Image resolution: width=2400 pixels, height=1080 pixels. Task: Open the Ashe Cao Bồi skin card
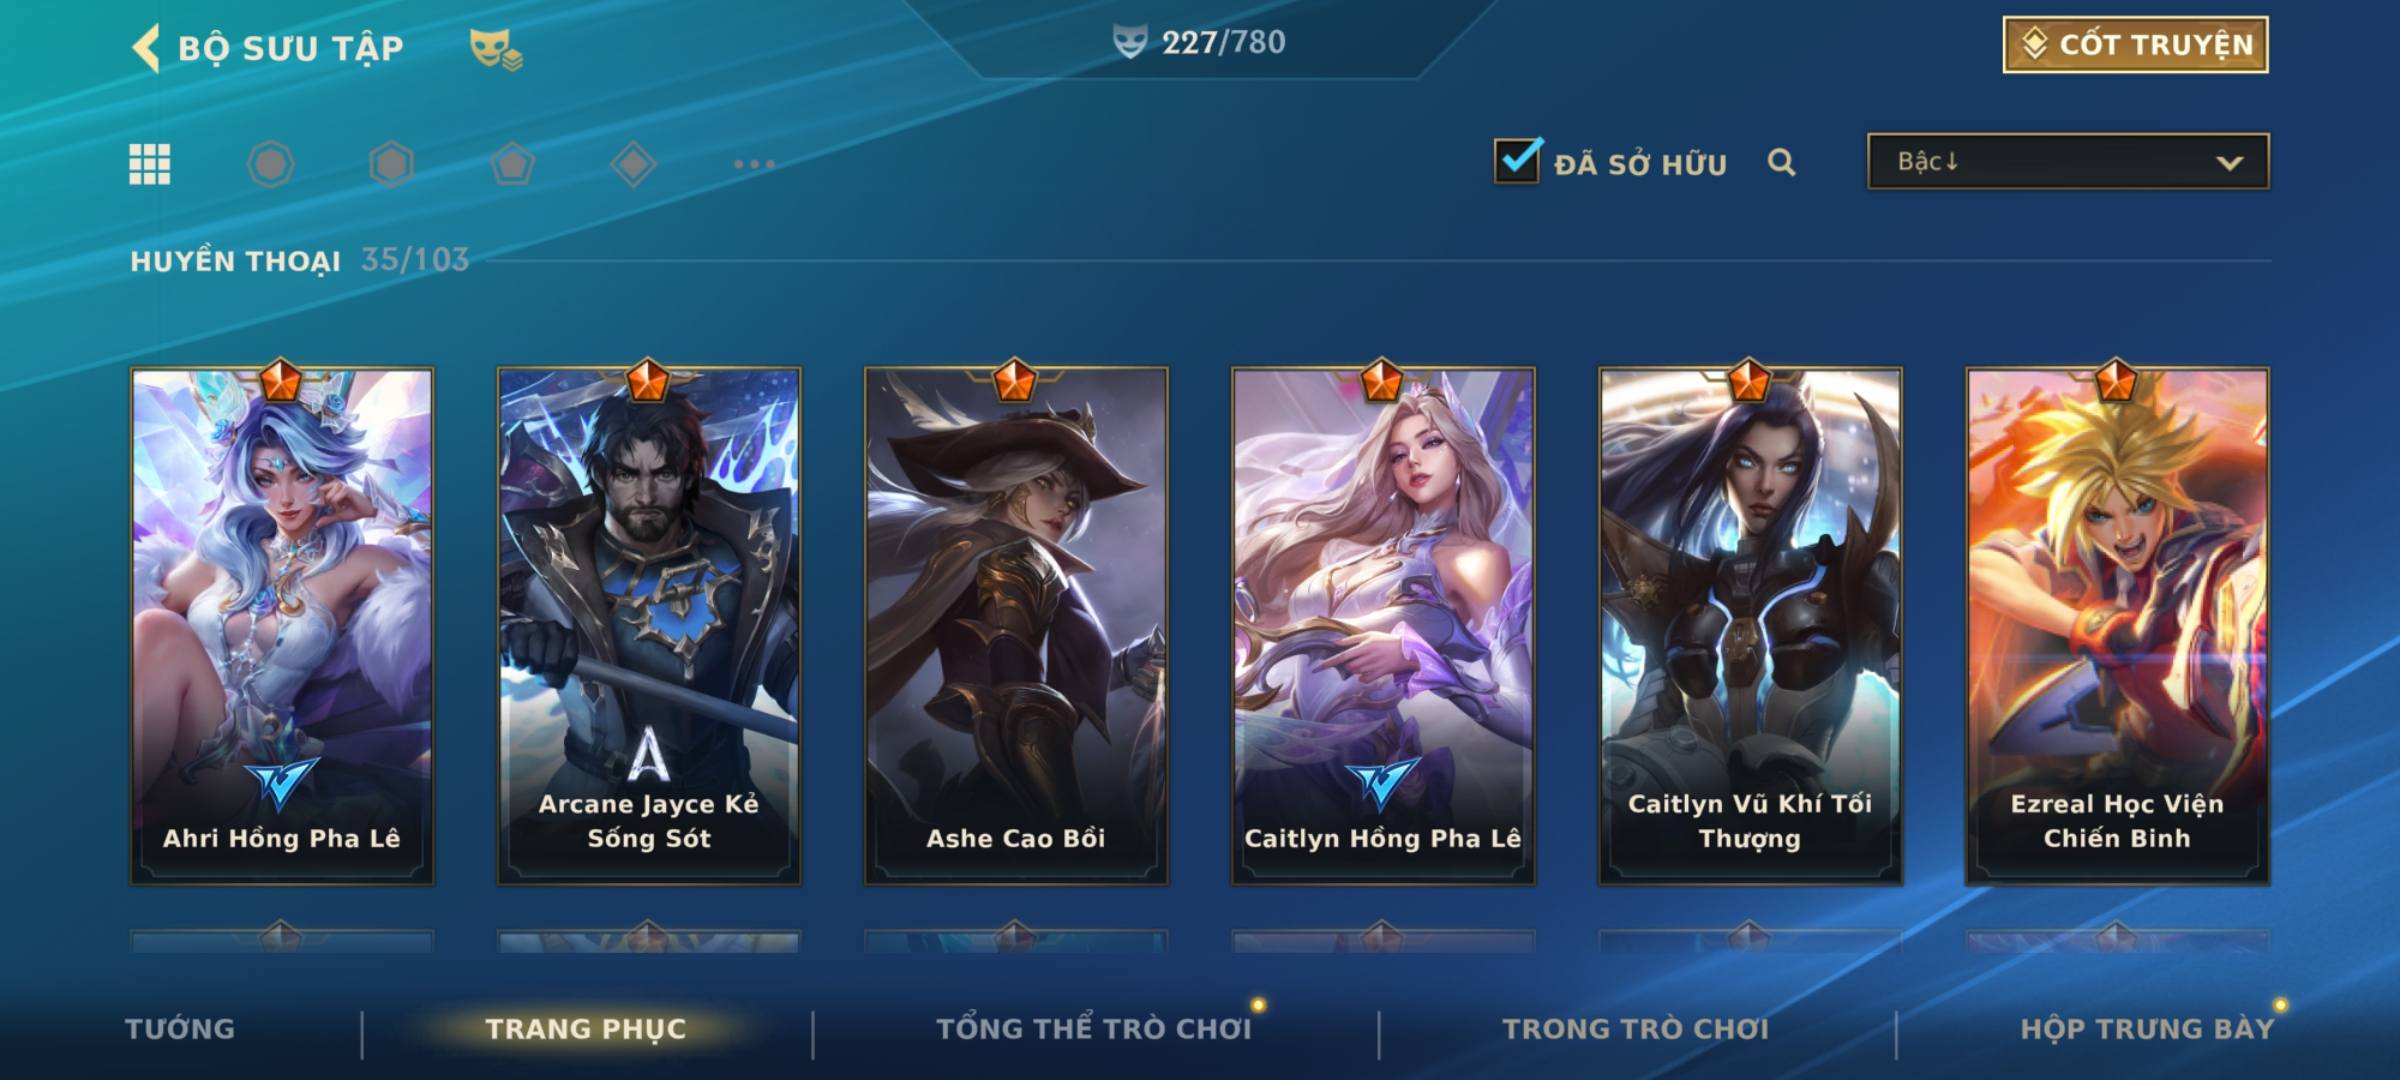1016,626
